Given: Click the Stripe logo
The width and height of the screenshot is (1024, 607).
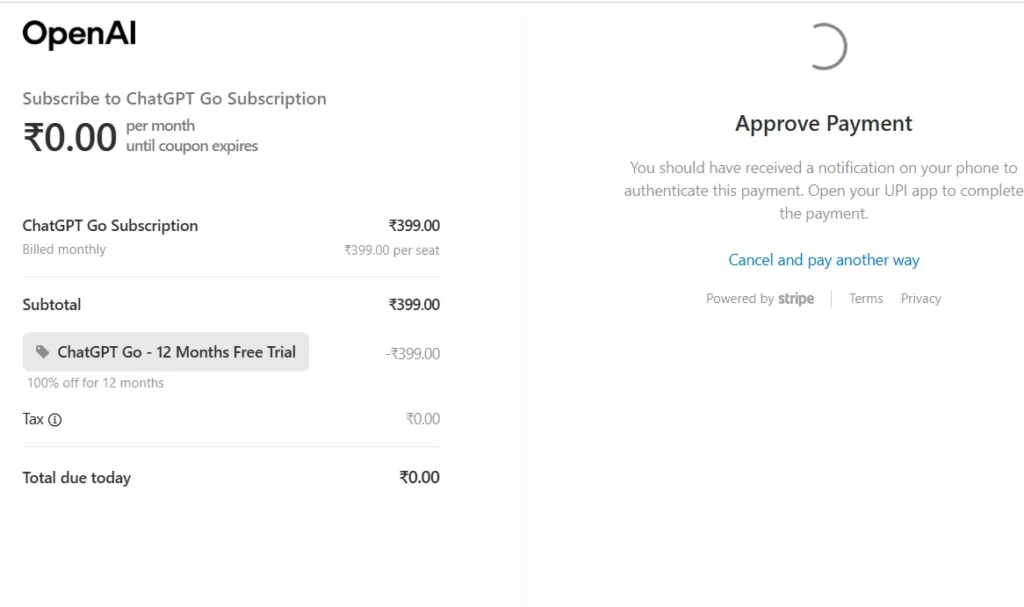Looking at the screenshot, I should 795,298.
